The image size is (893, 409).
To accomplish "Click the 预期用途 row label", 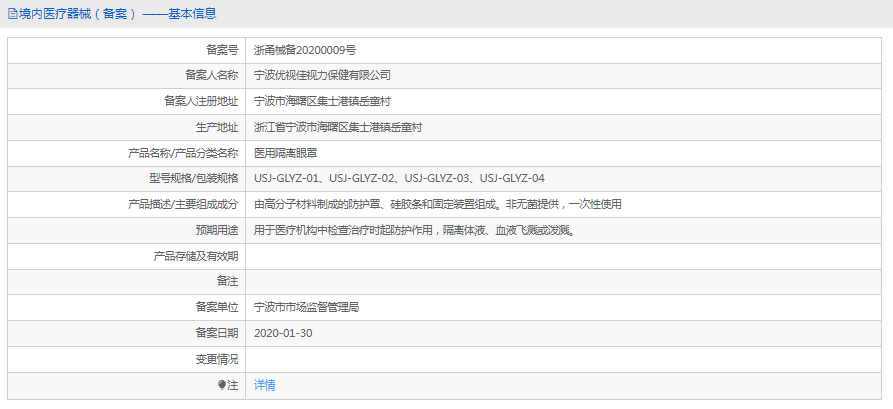I will tap(217, 230).
